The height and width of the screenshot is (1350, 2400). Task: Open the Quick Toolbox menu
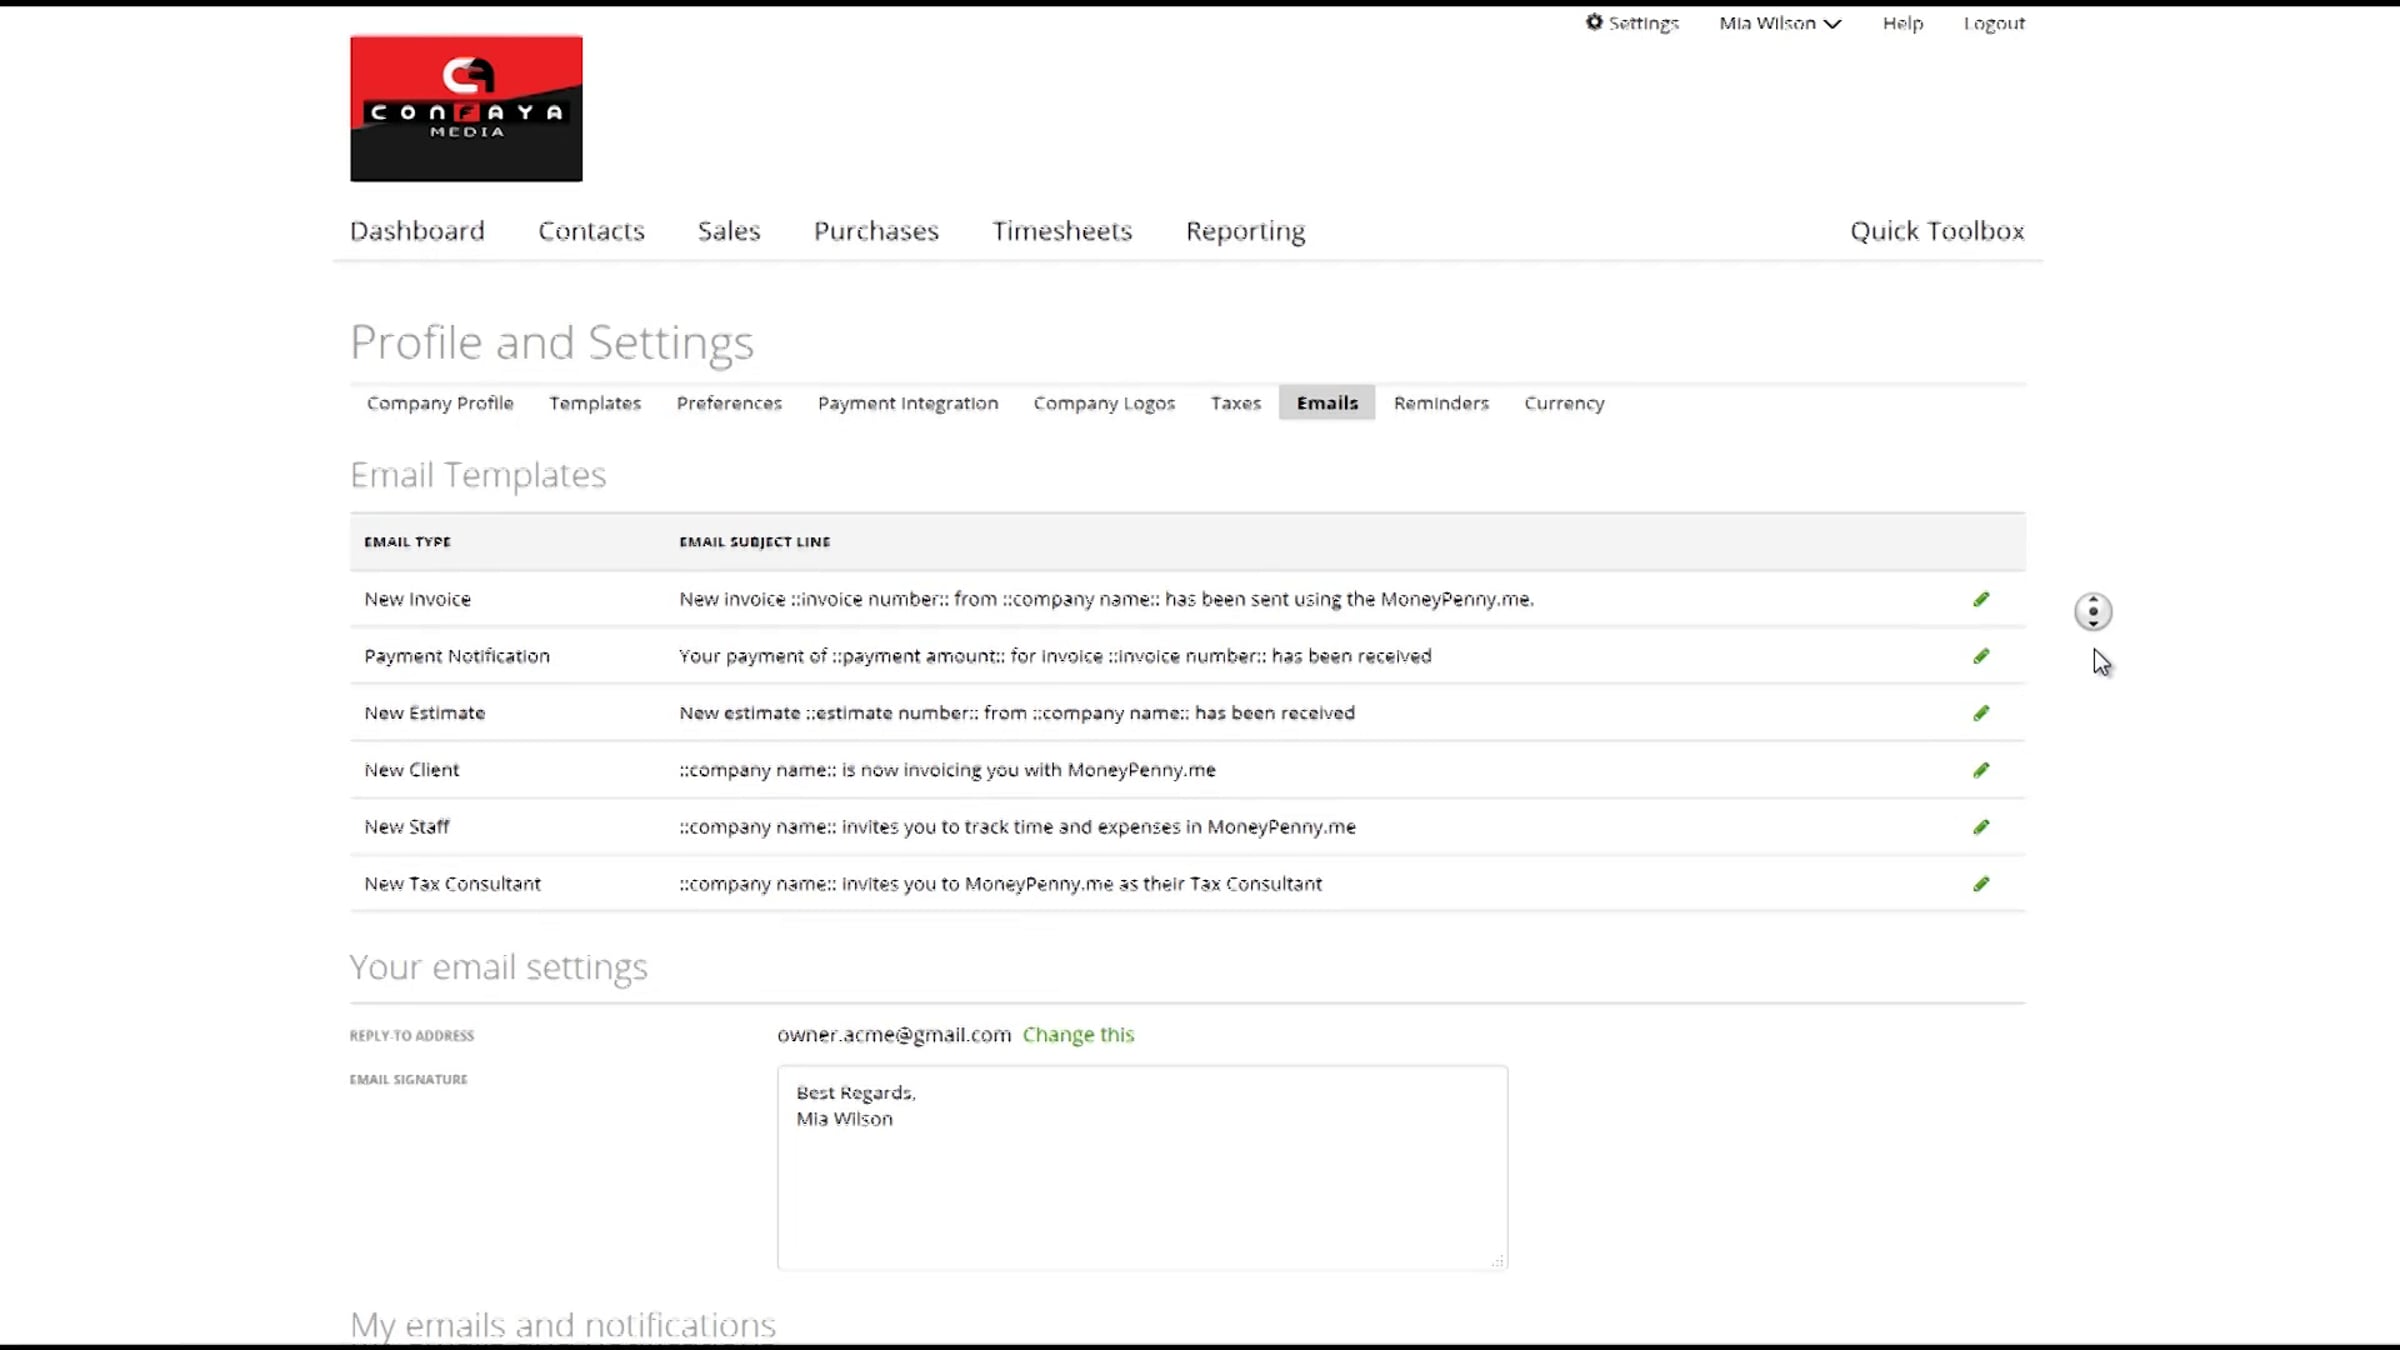point(1936,231)
